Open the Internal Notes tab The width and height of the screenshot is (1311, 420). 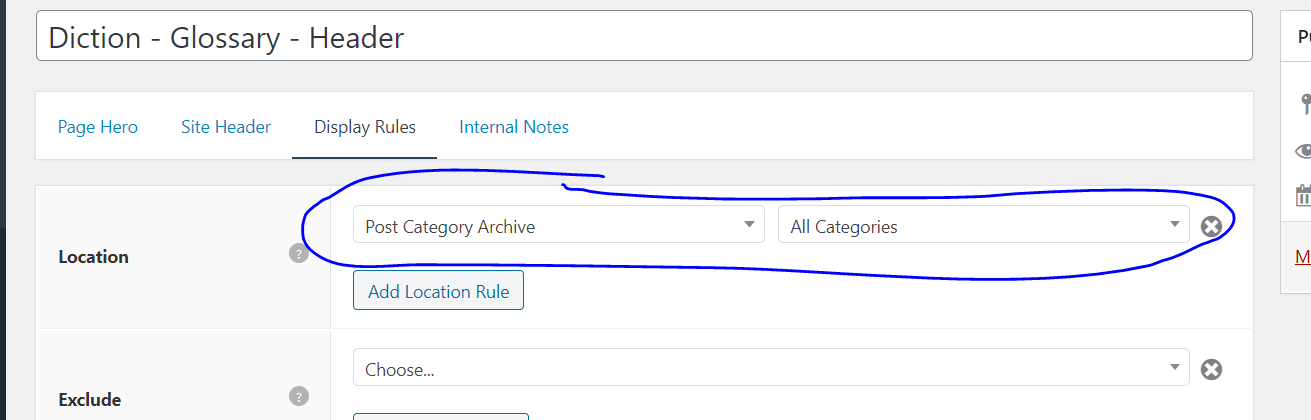pyautogui.click(x=514, y=127)
